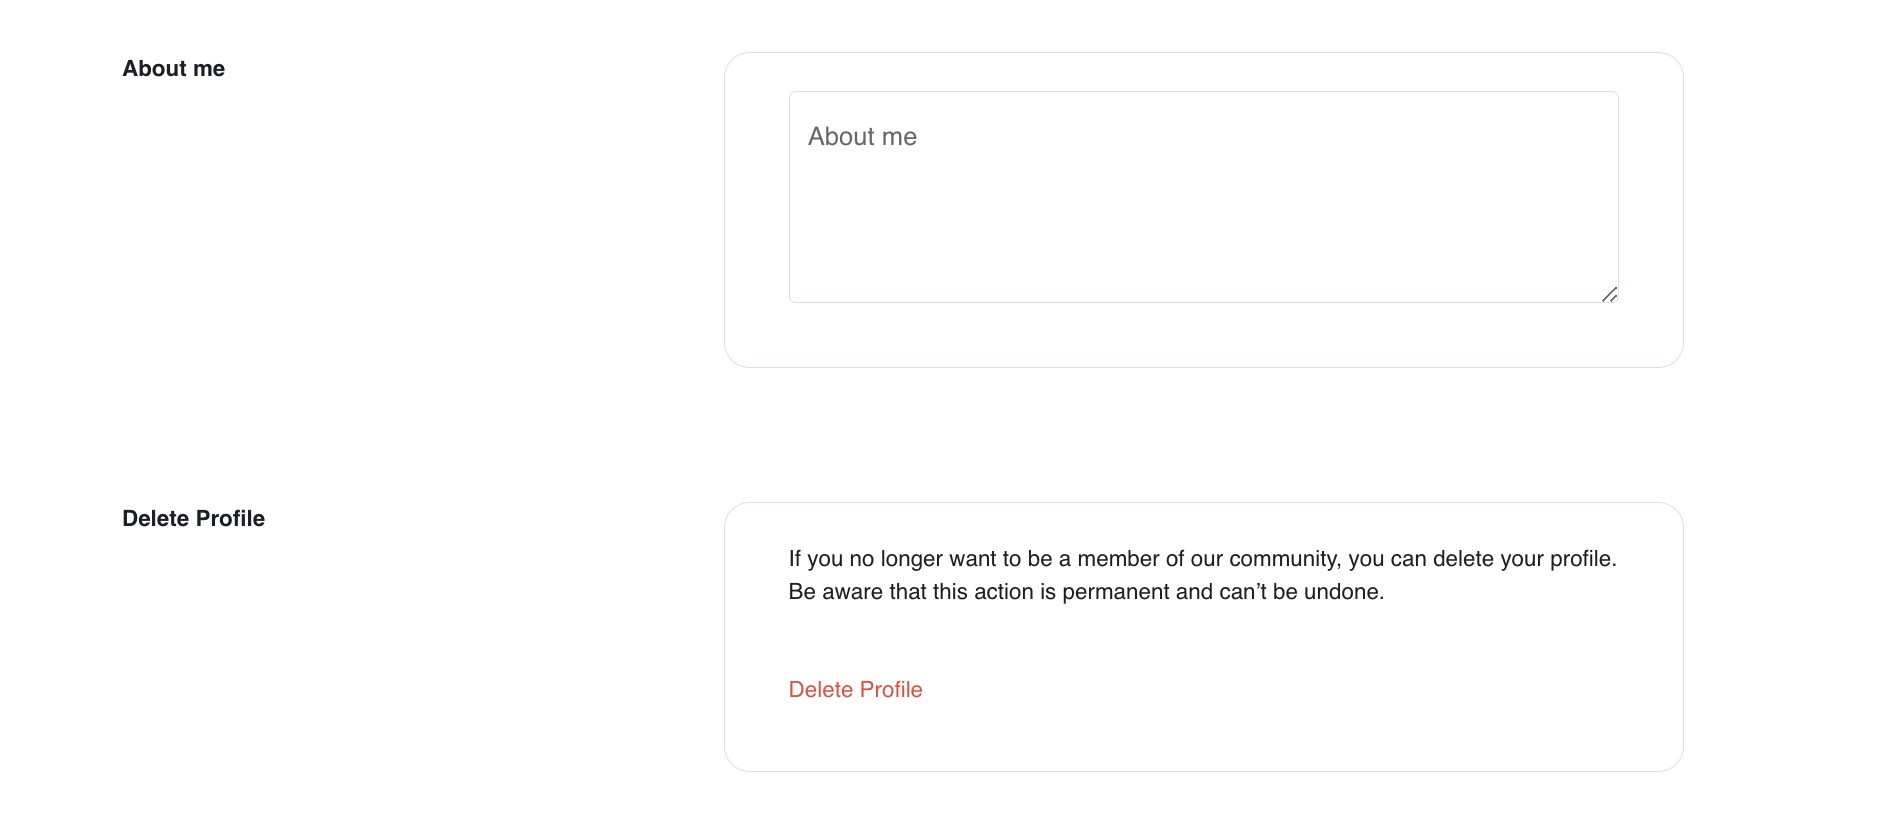Click the bold About me section heading
The image size is (1886, 834).
173,69
